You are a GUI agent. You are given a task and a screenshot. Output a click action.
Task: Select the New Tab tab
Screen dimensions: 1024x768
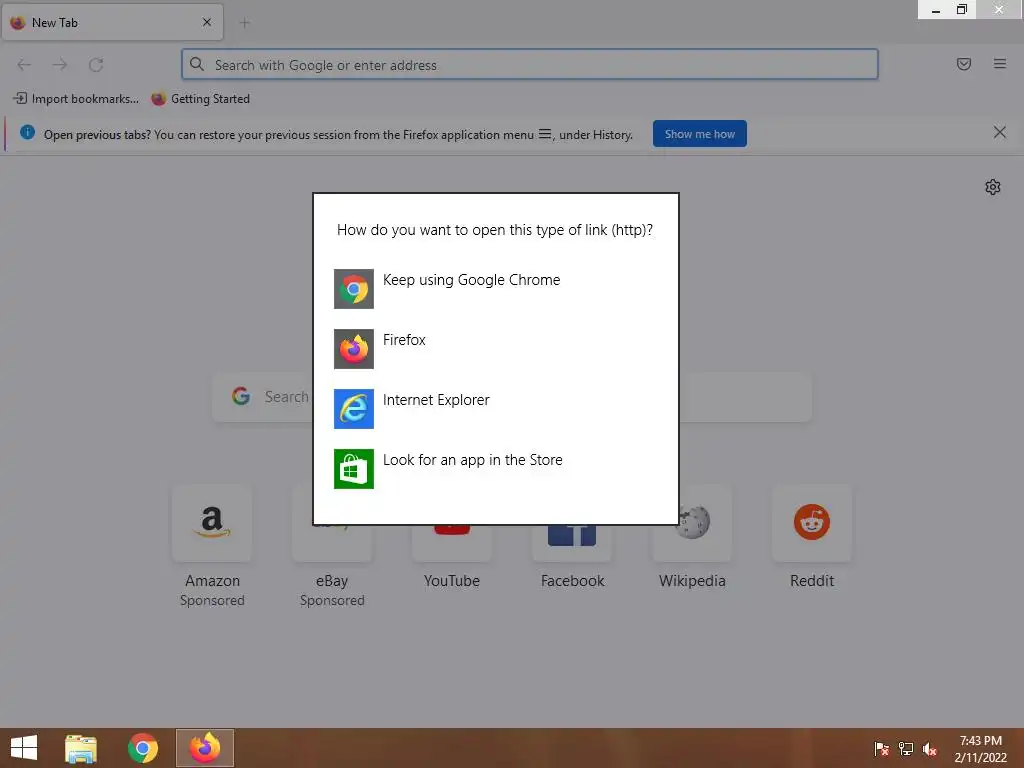coord(112,23)
